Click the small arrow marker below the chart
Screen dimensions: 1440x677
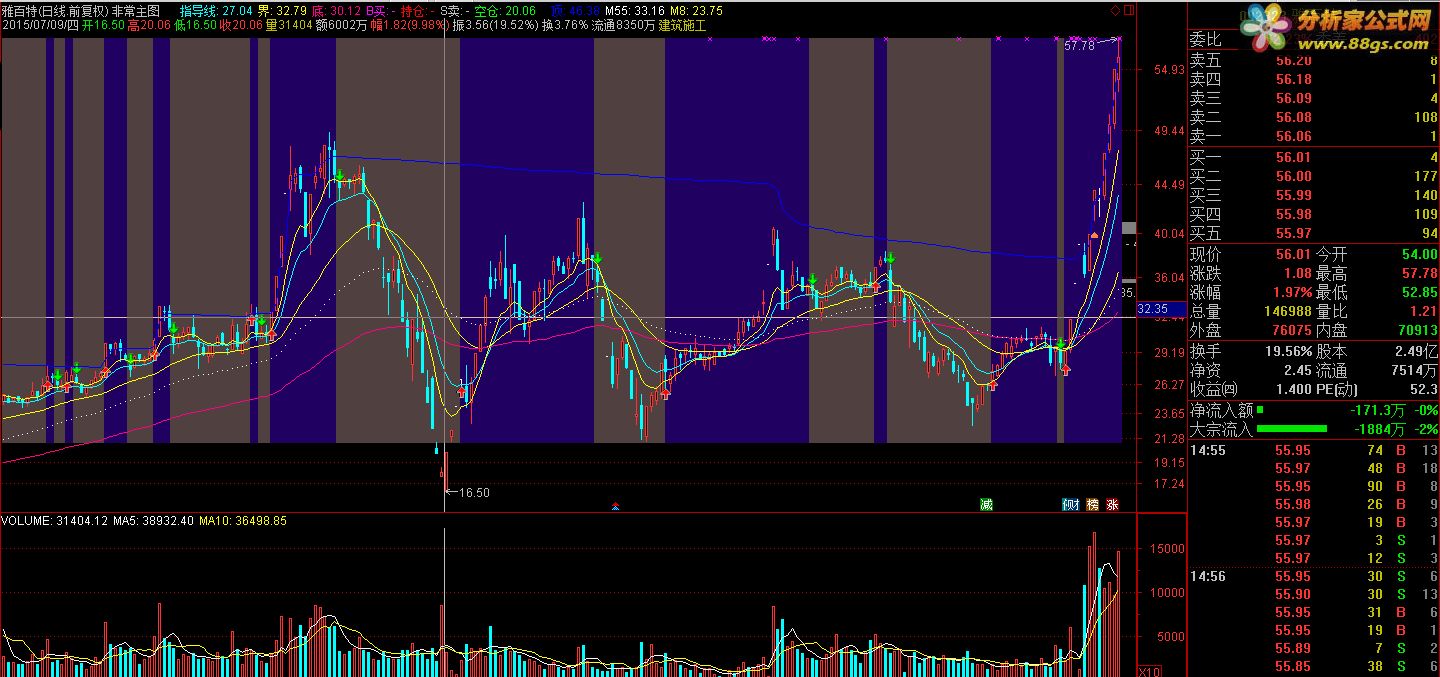(615, 506)
